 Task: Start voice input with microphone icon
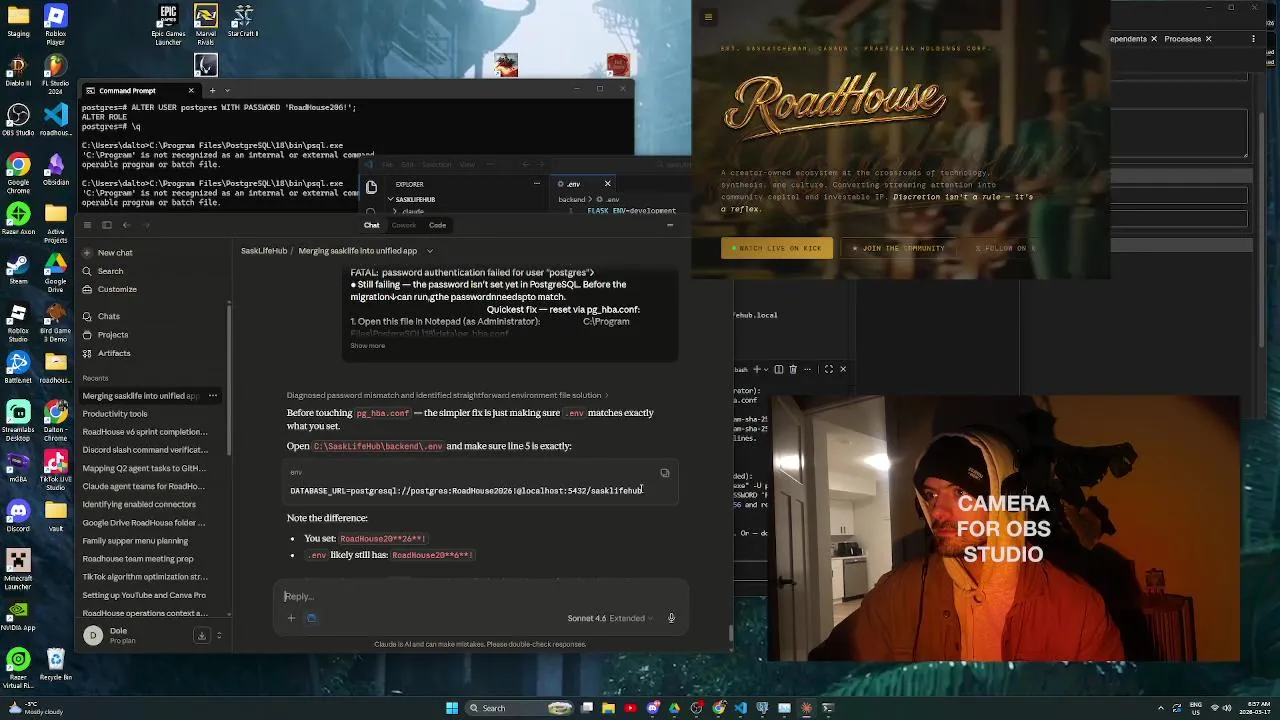click(671, 618)
